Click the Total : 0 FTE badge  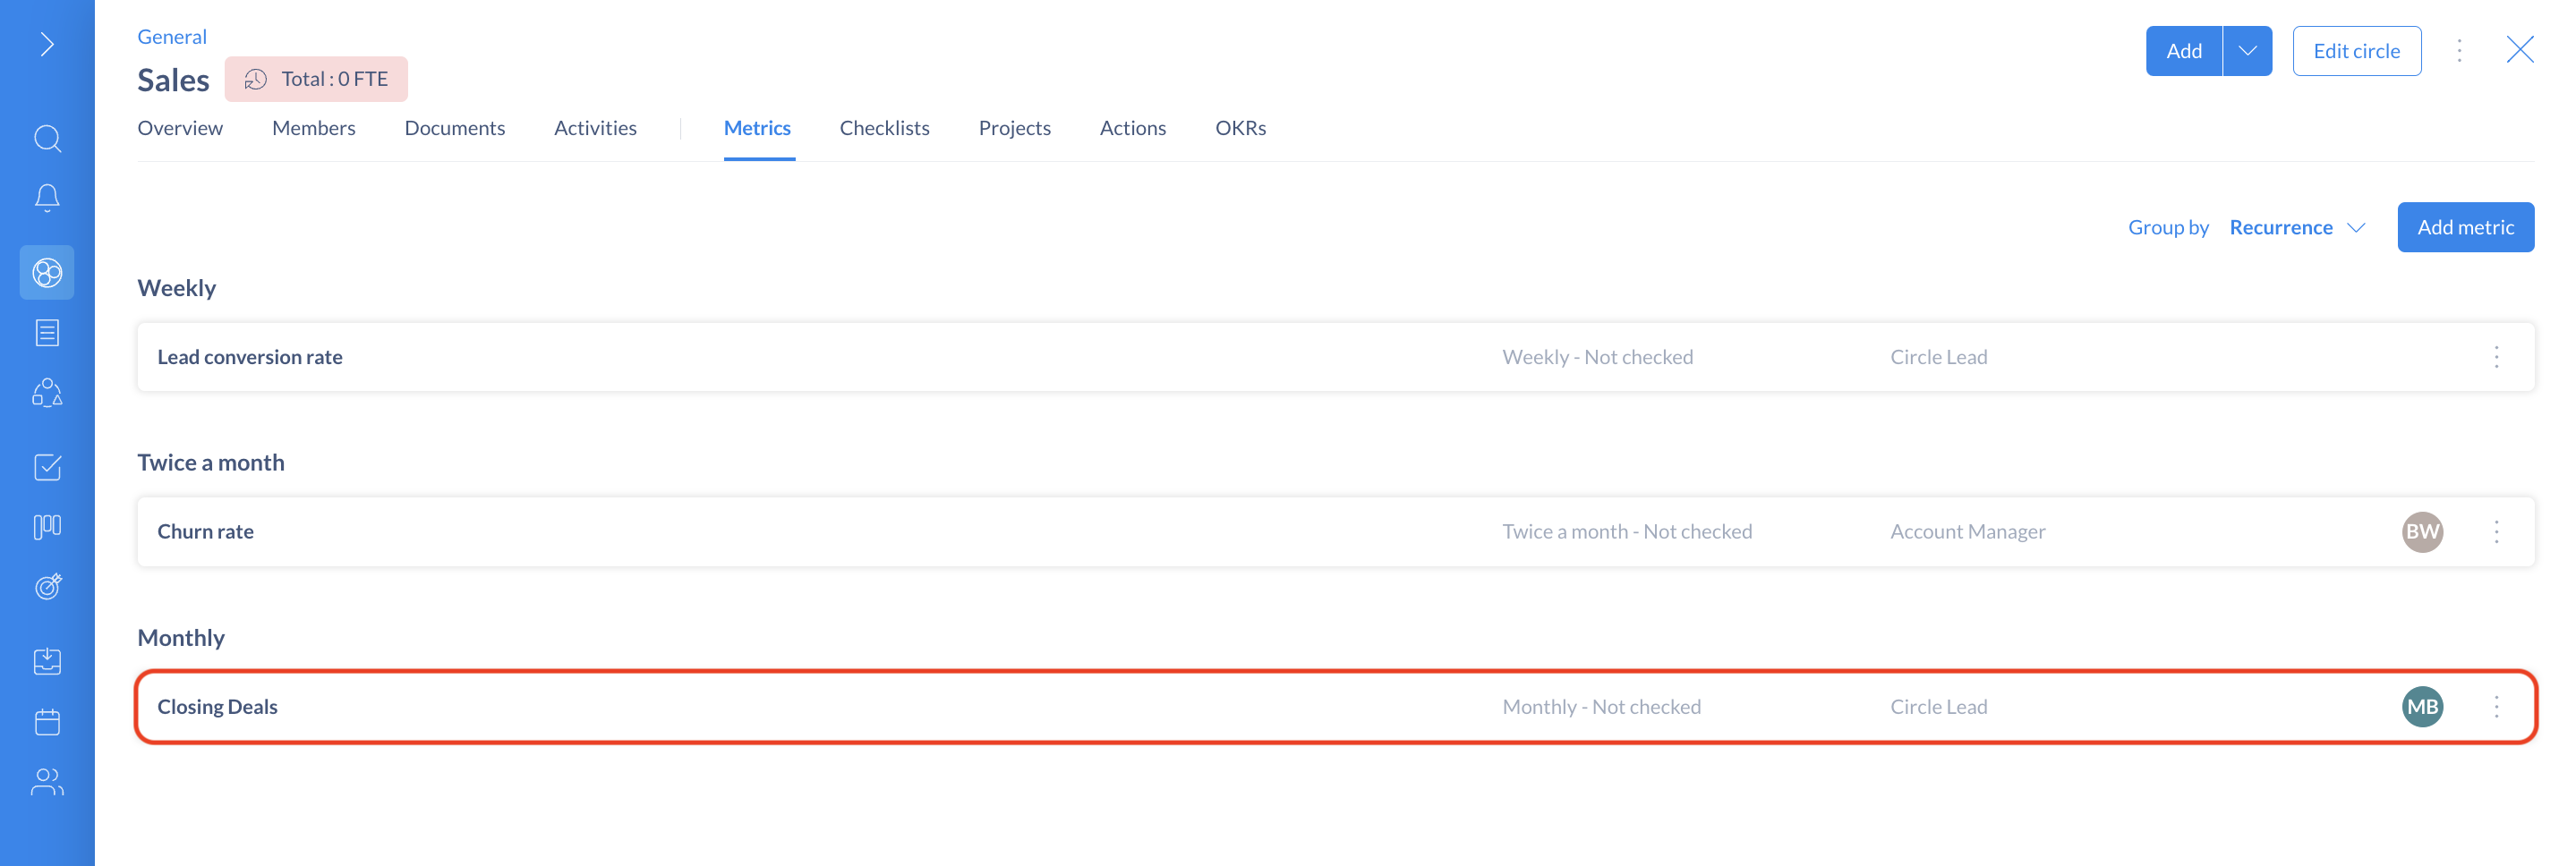316,79
